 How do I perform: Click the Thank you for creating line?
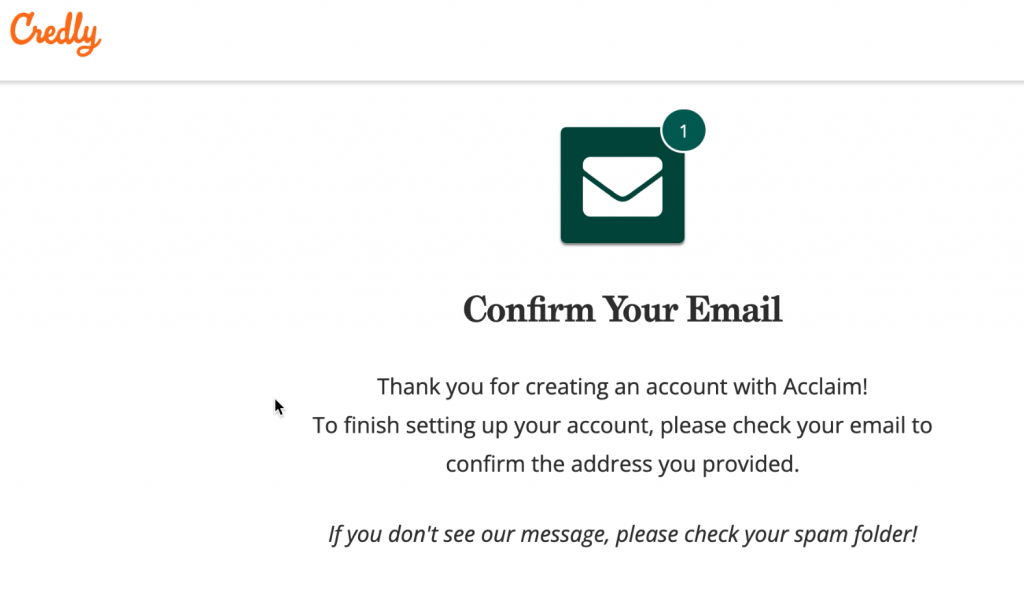(622, 387)
